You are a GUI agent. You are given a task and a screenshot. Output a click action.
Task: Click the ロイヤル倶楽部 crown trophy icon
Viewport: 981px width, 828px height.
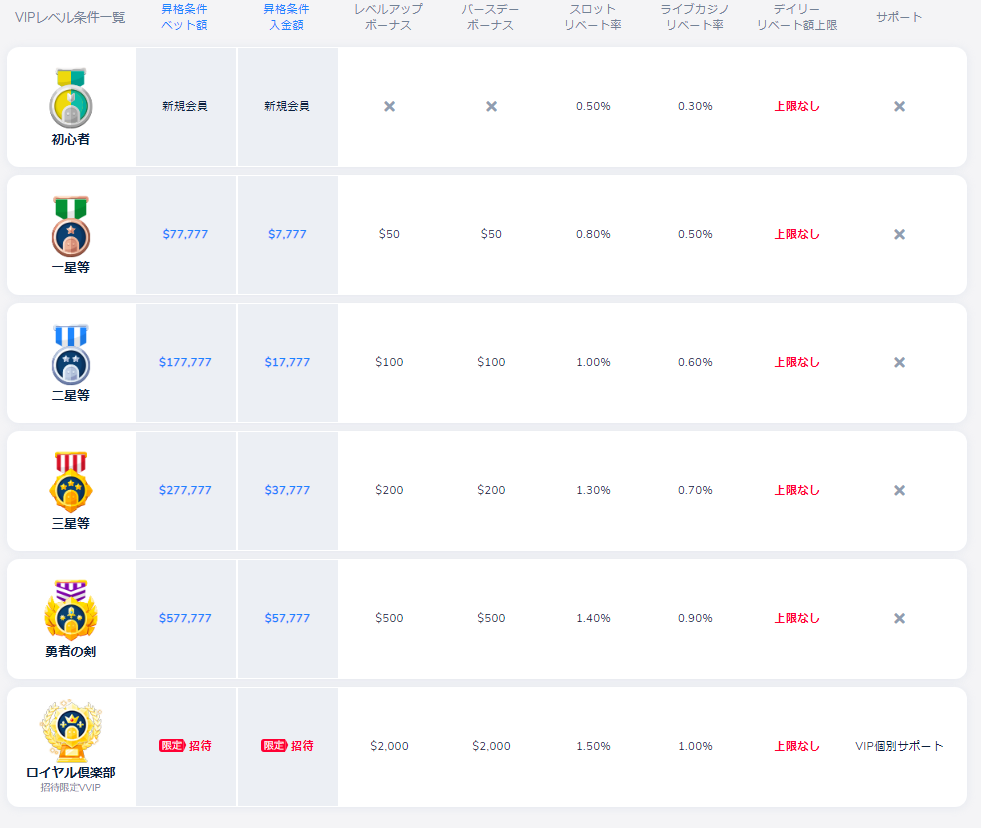point(70,731)
